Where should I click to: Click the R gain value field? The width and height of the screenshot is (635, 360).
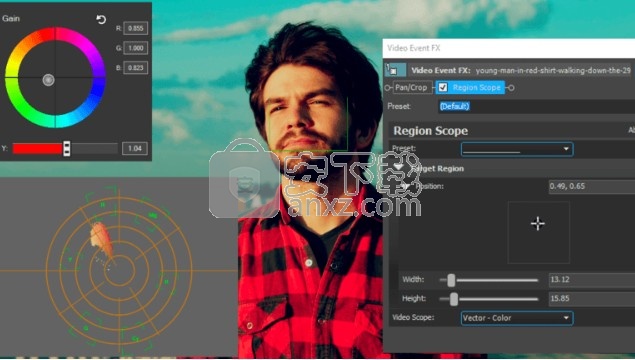click(x=136, y=28)
